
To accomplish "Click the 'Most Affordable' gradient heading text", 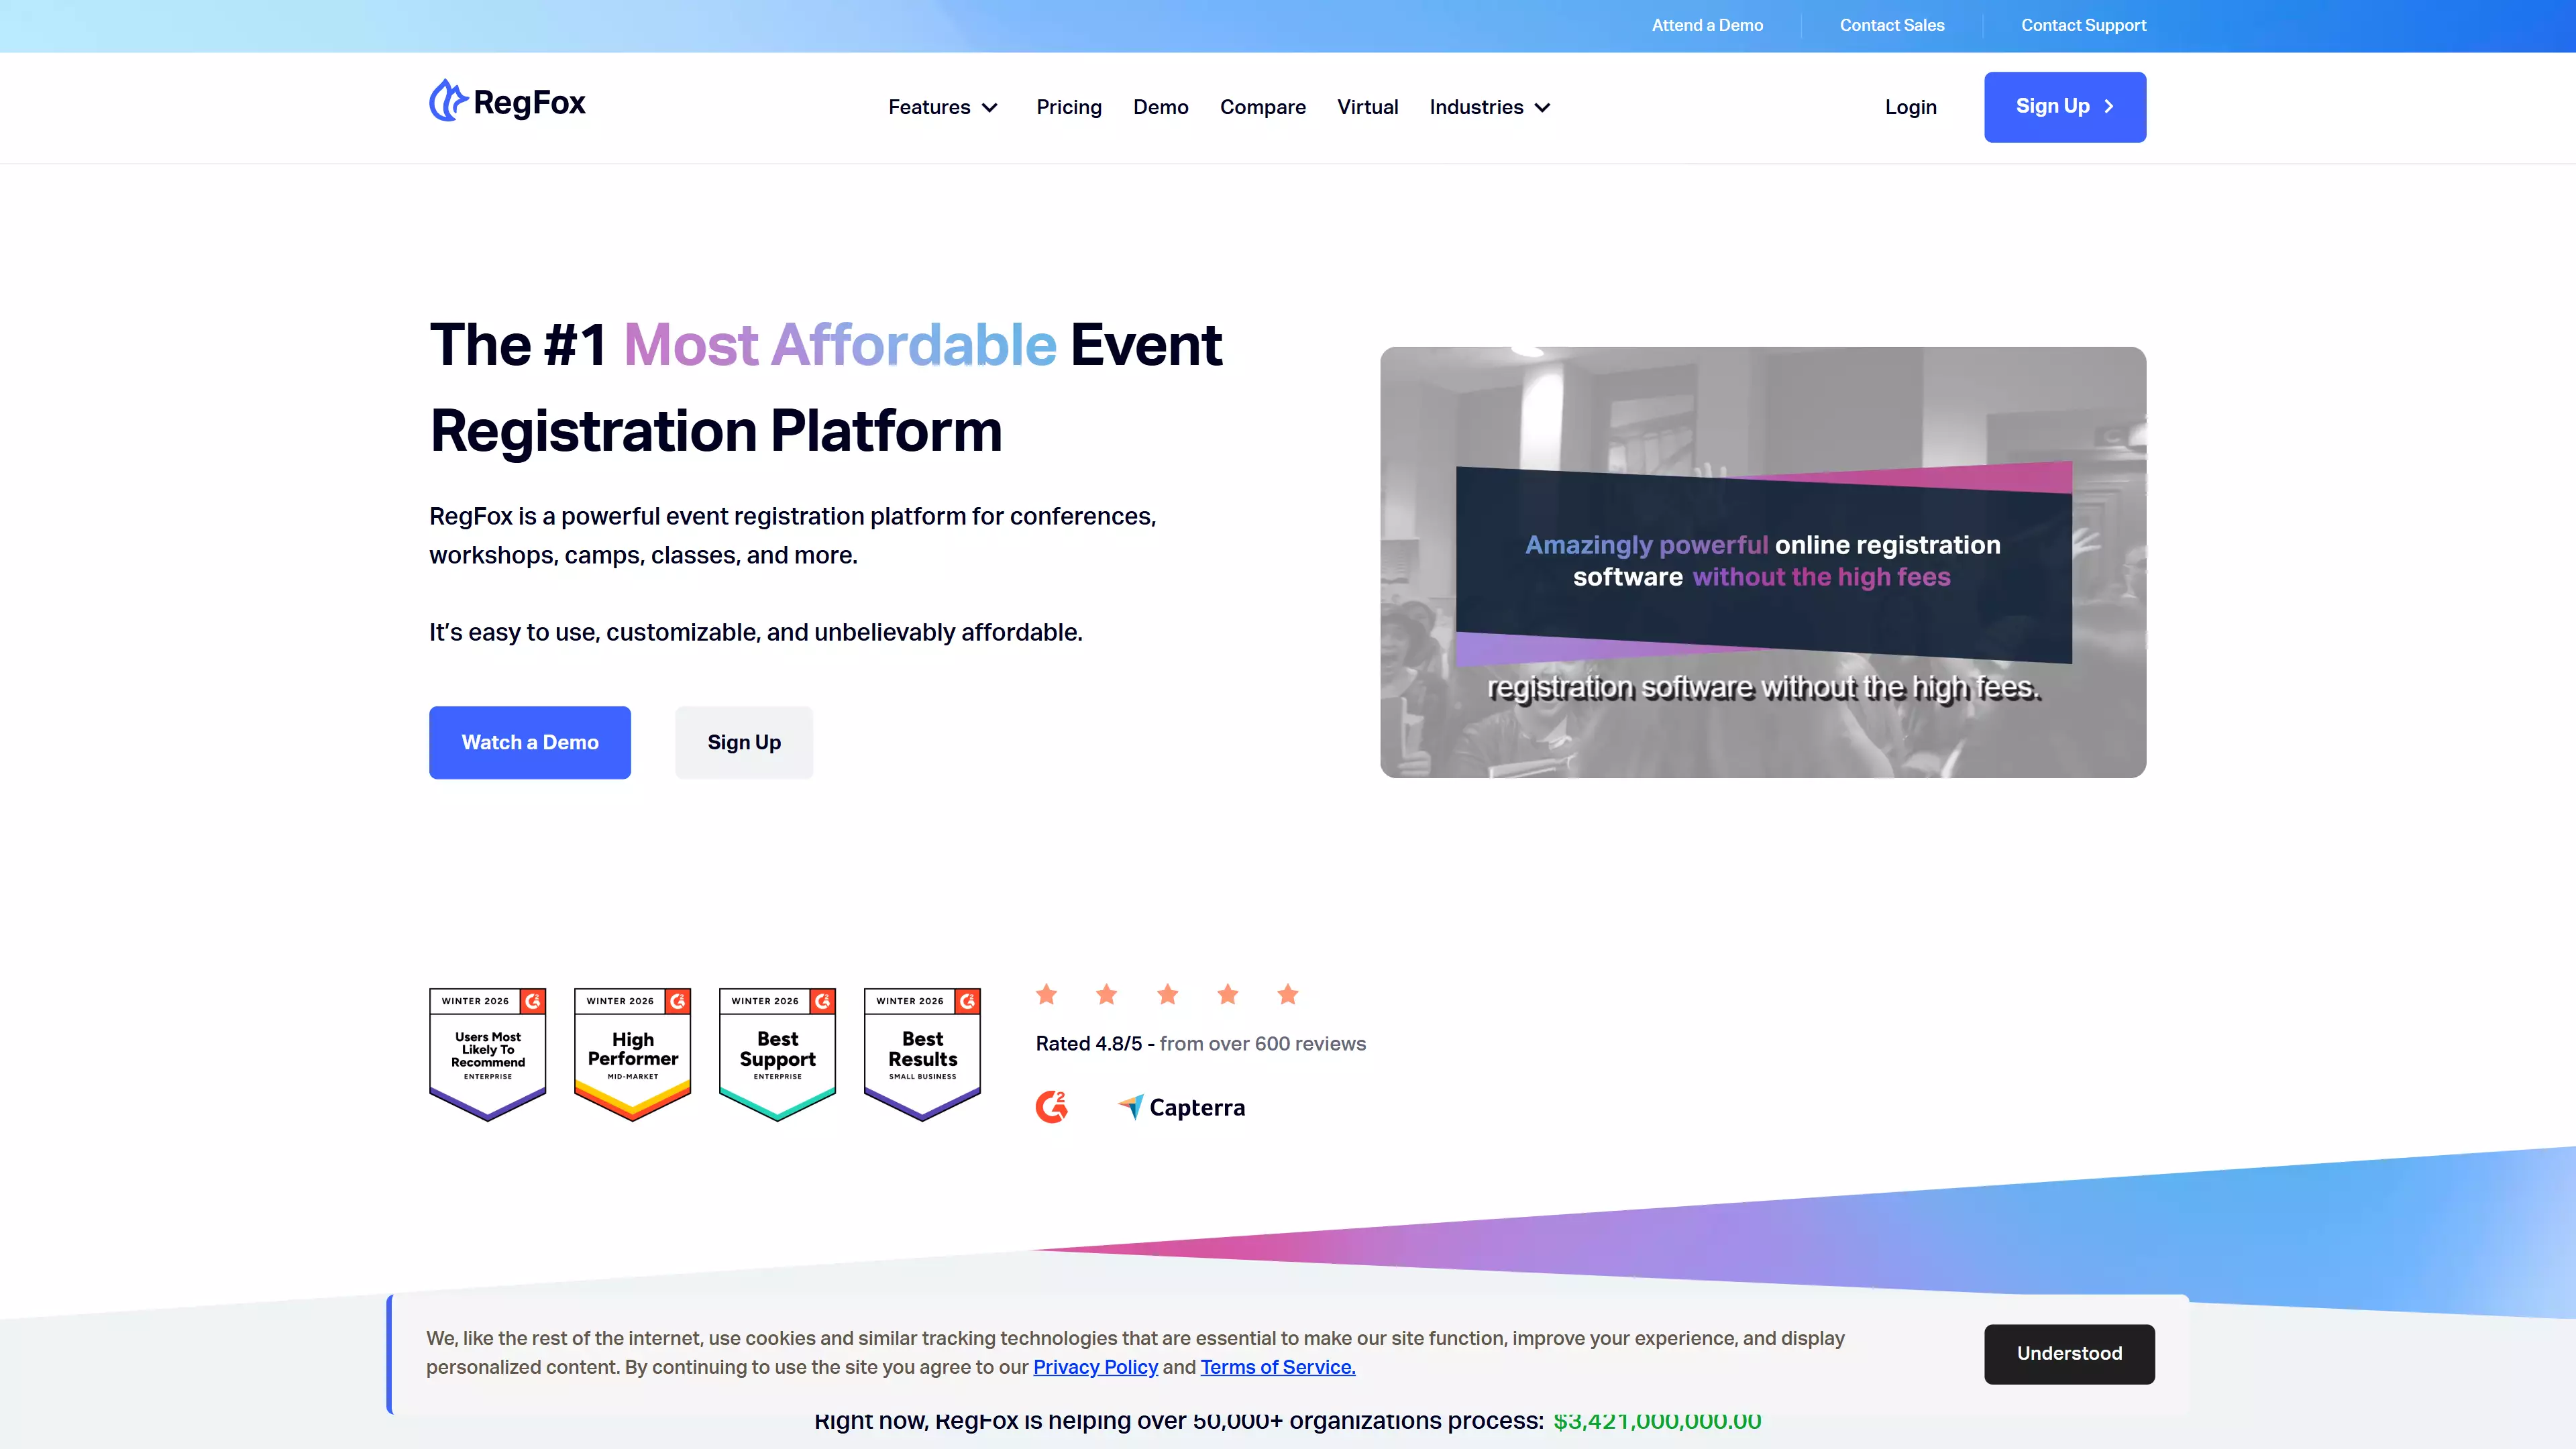I will (840, 345).
